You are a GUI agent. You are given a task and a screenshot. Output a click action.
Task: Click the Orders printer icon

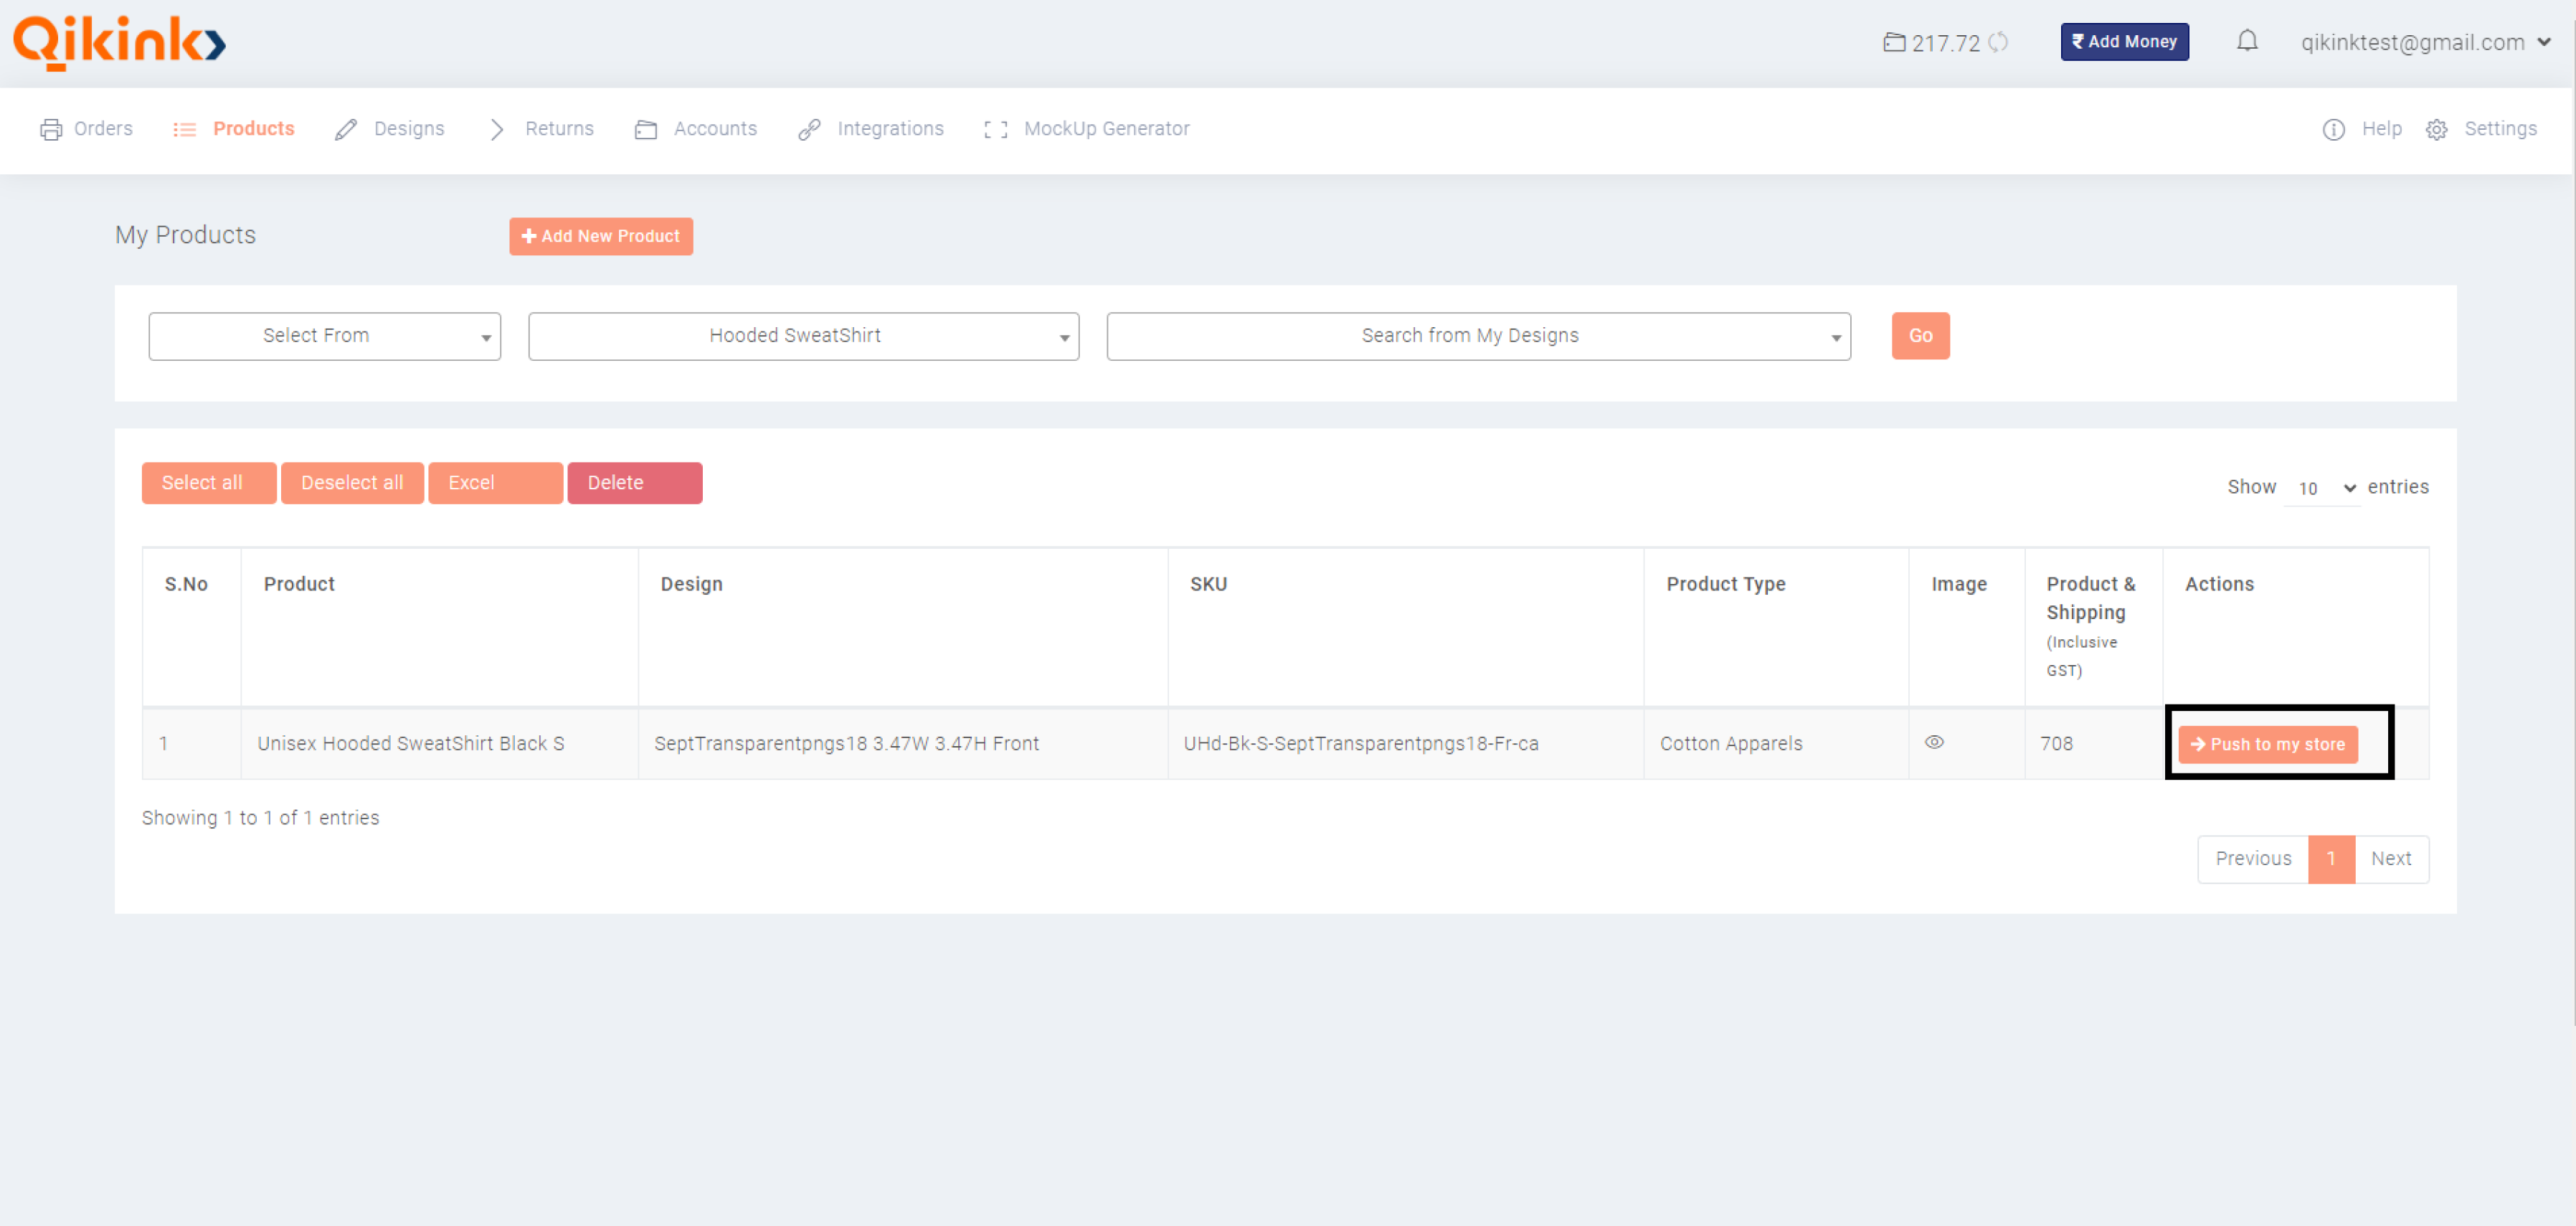point(51,129)
